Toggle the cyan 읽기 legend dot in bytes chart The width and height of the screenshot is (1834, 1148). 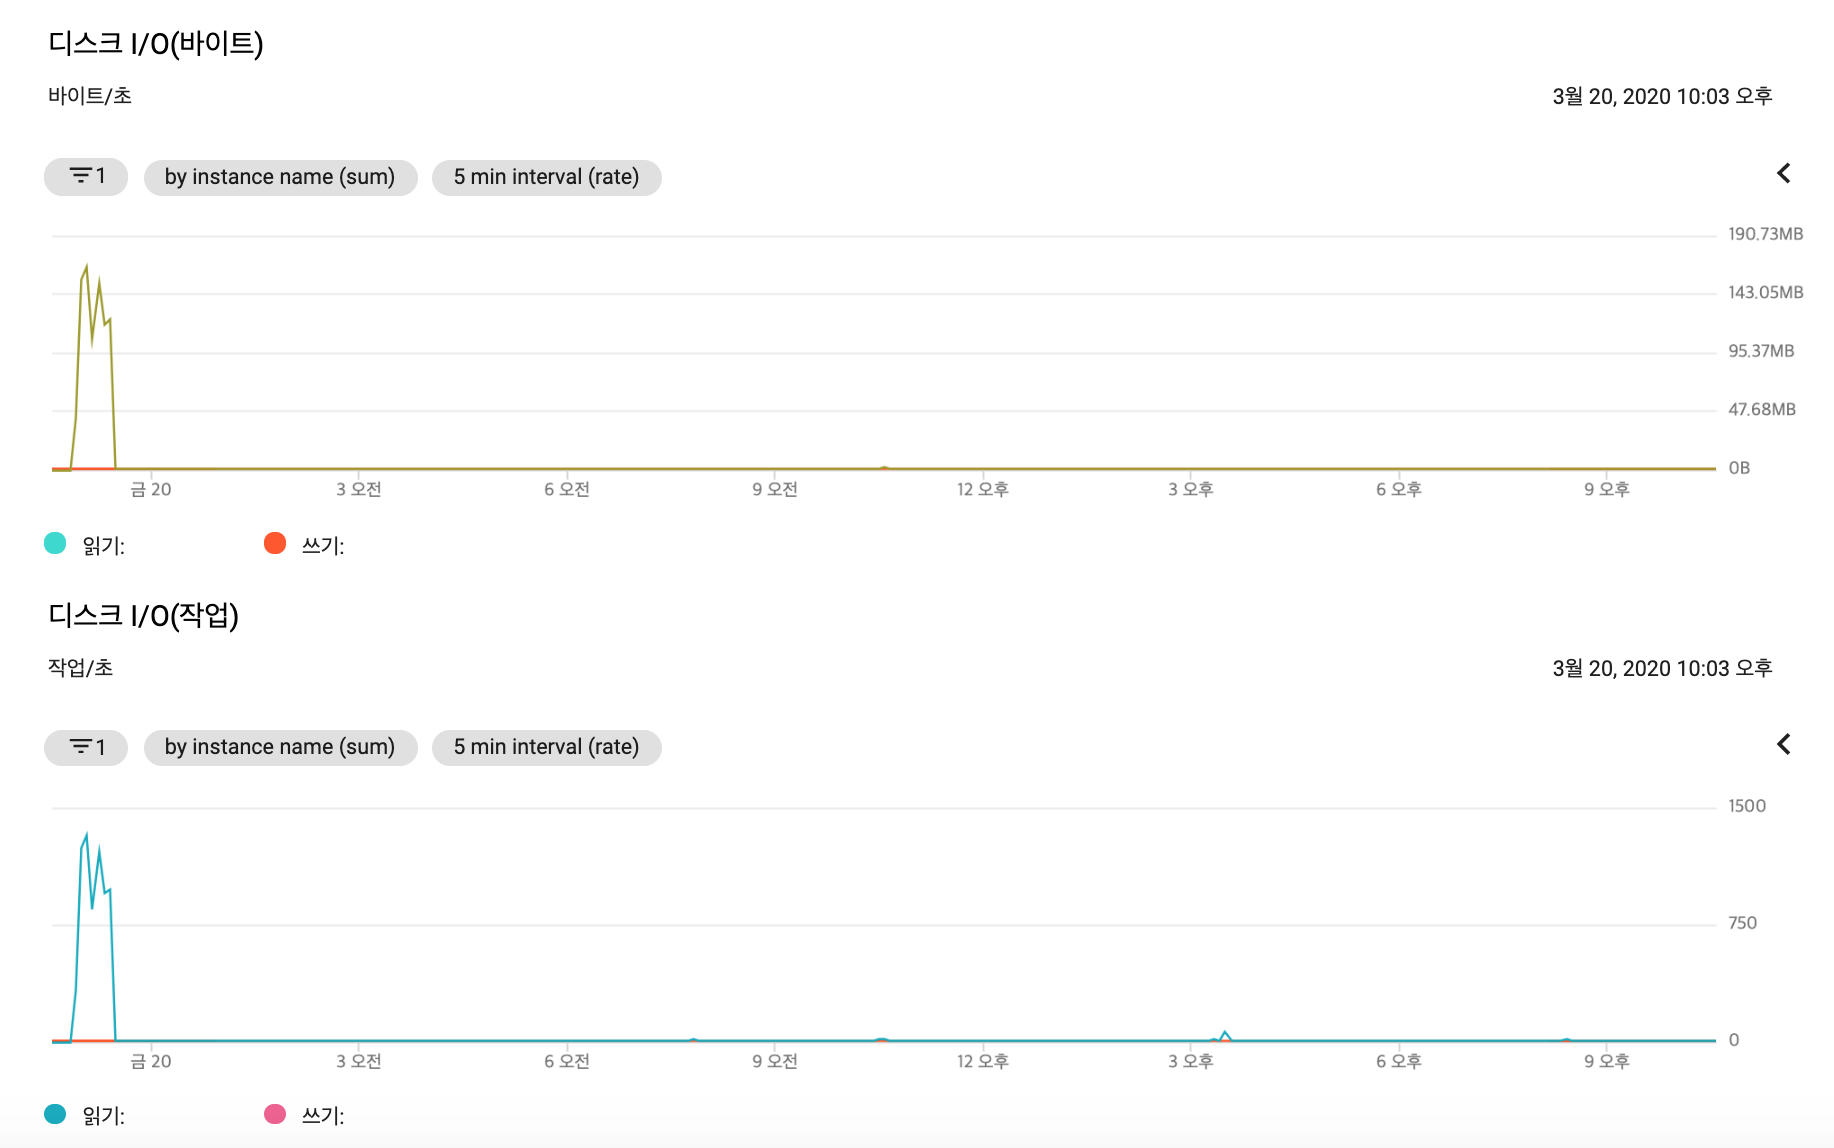55,543
